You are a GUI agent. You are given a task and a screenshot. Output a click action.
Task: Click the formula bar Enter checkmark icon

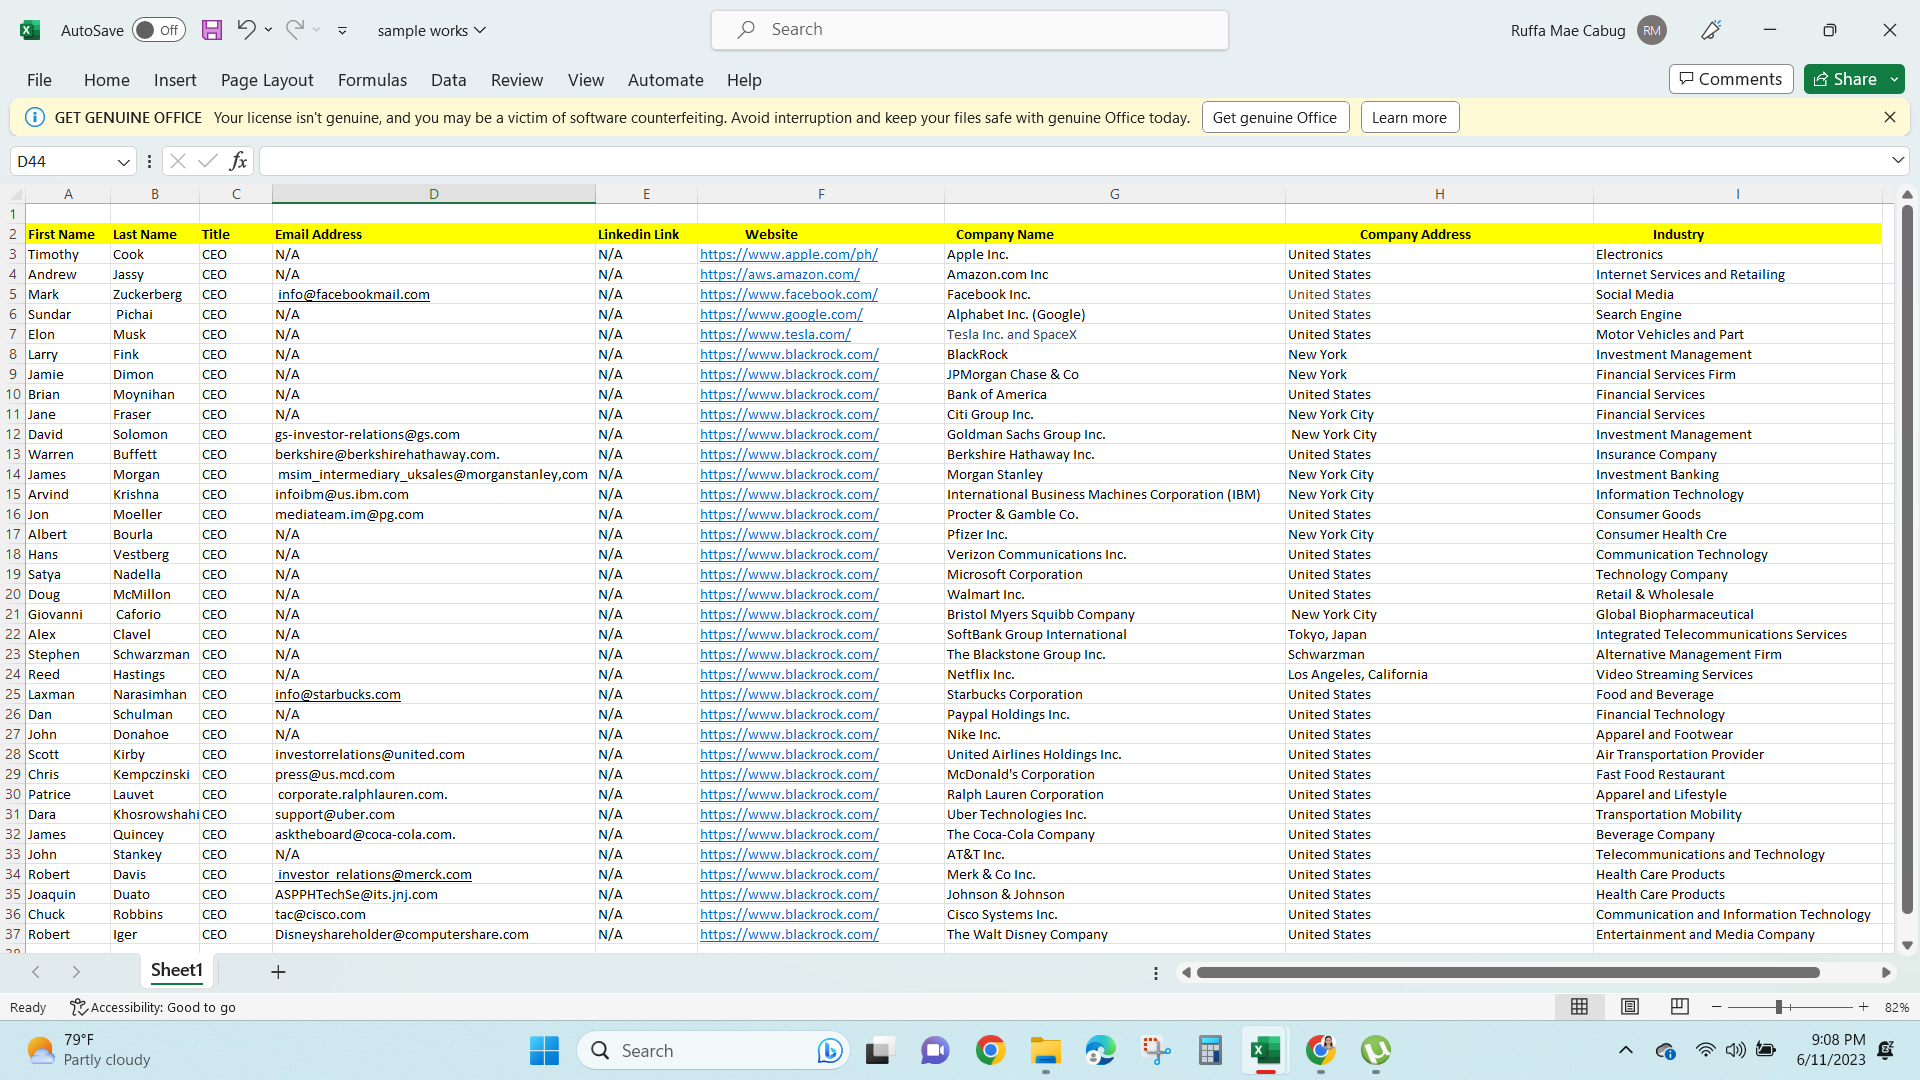point(208,161)
